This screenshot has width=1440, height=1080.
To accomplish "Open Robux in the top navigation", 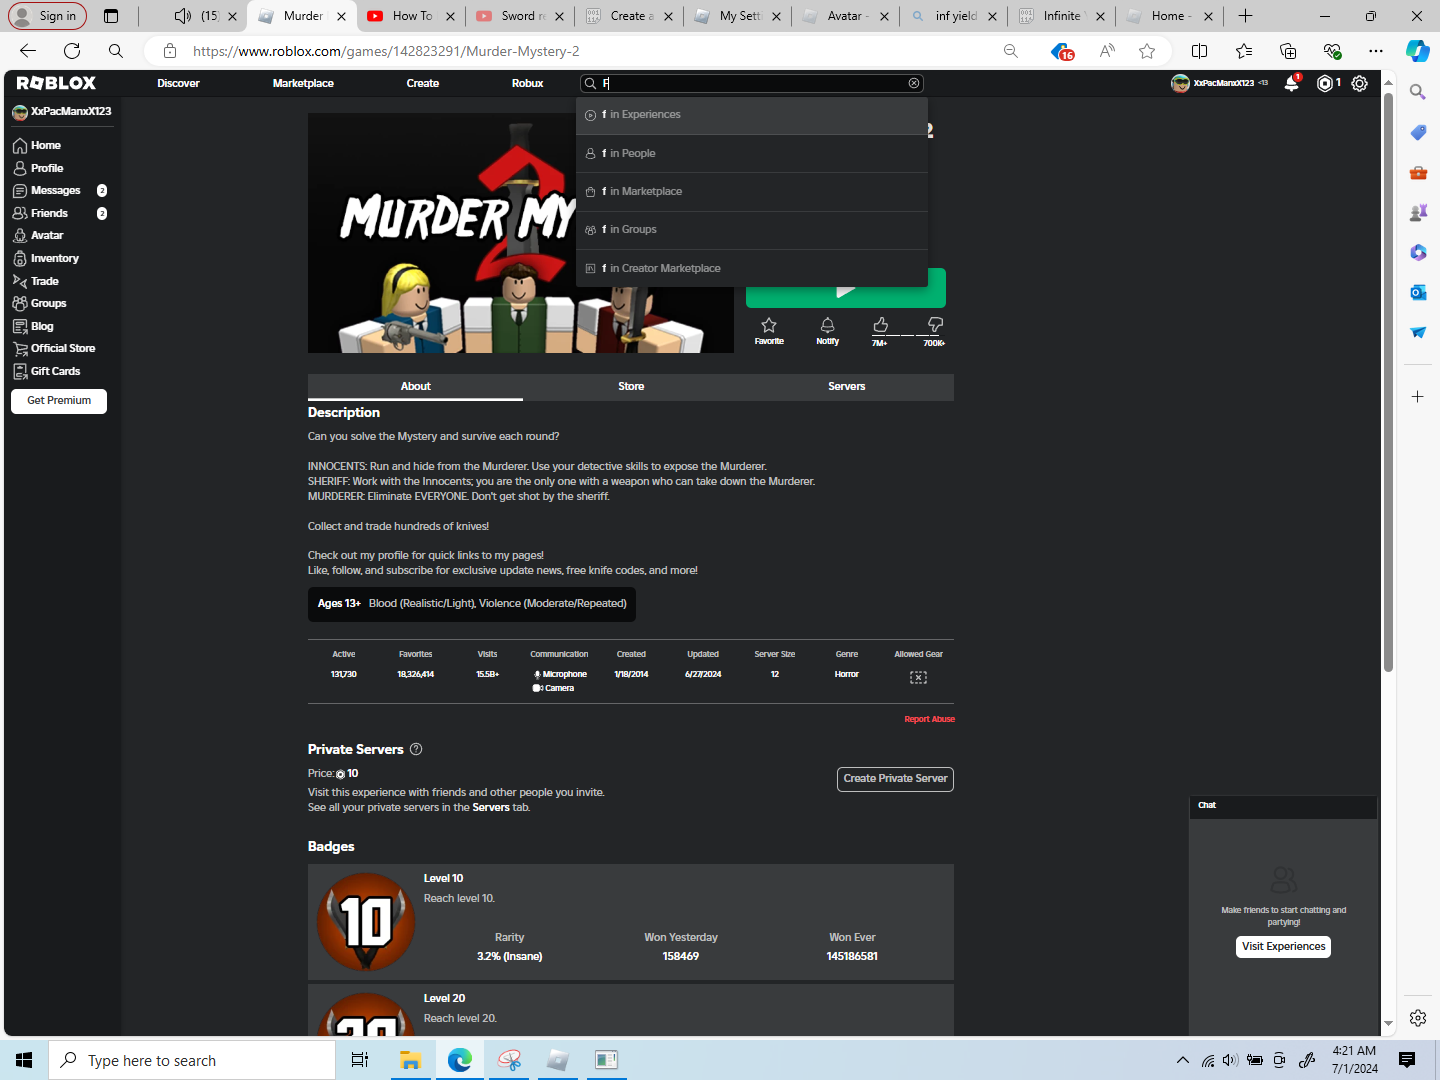I will click(x=527, y=83).
